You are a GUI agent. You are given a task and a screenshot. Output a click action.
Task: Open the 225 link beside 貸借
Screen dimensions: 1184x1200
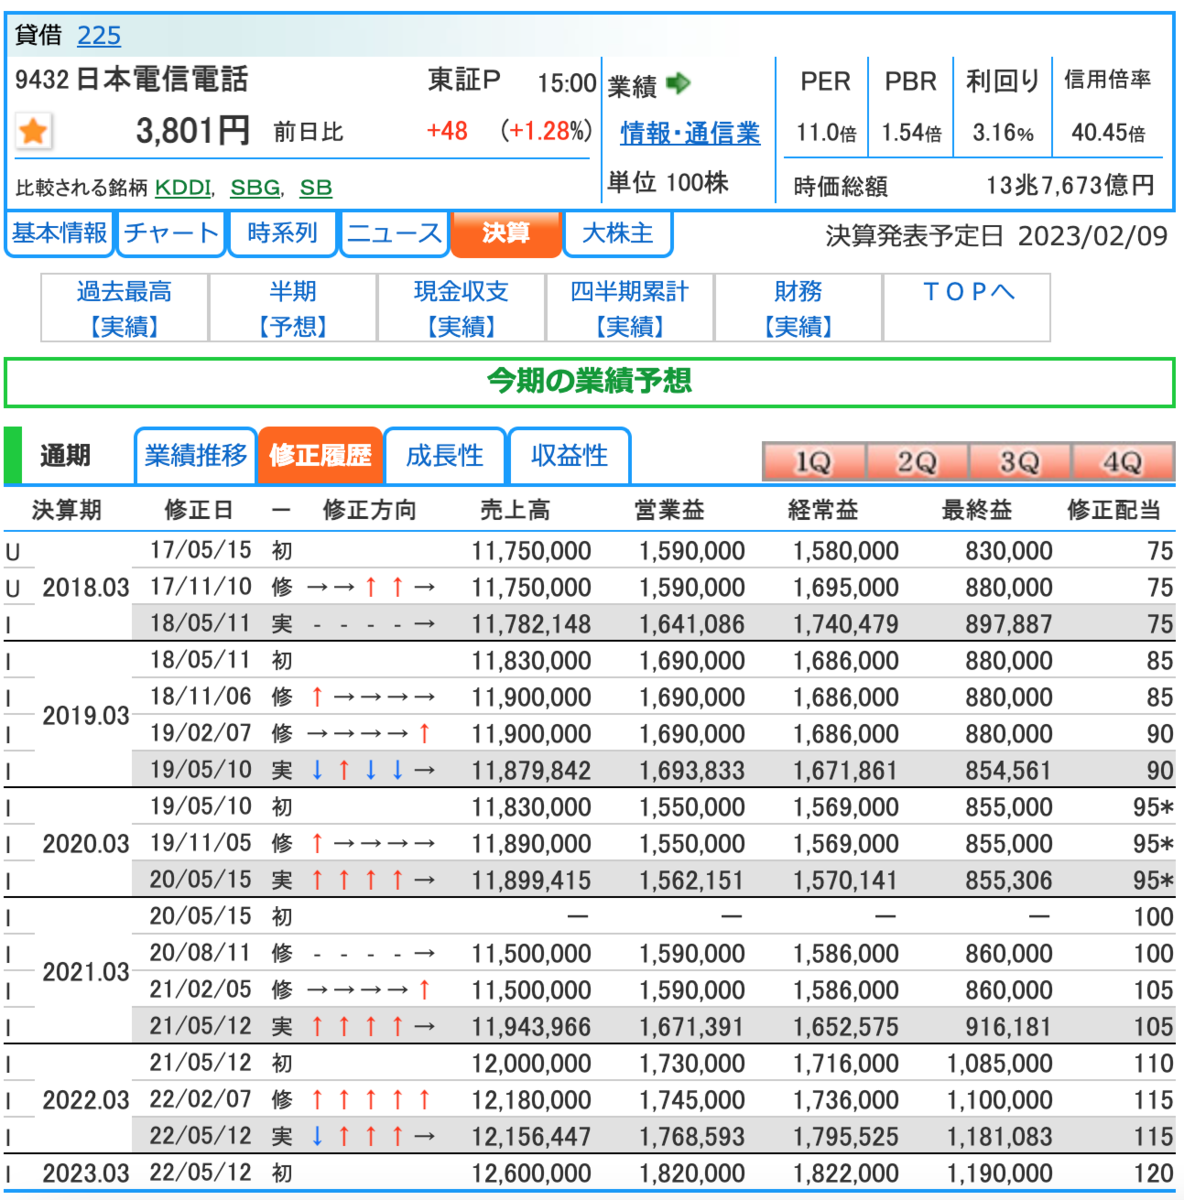pos(99,36)
